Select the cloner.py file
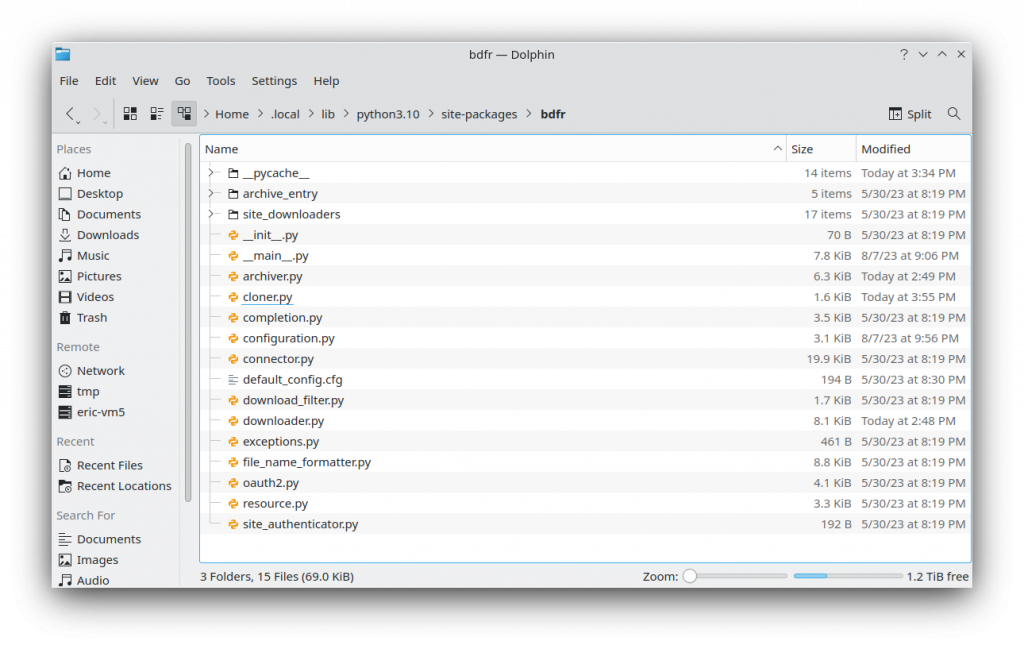Viewport: 1024px width, 649px height. (267, 297)
